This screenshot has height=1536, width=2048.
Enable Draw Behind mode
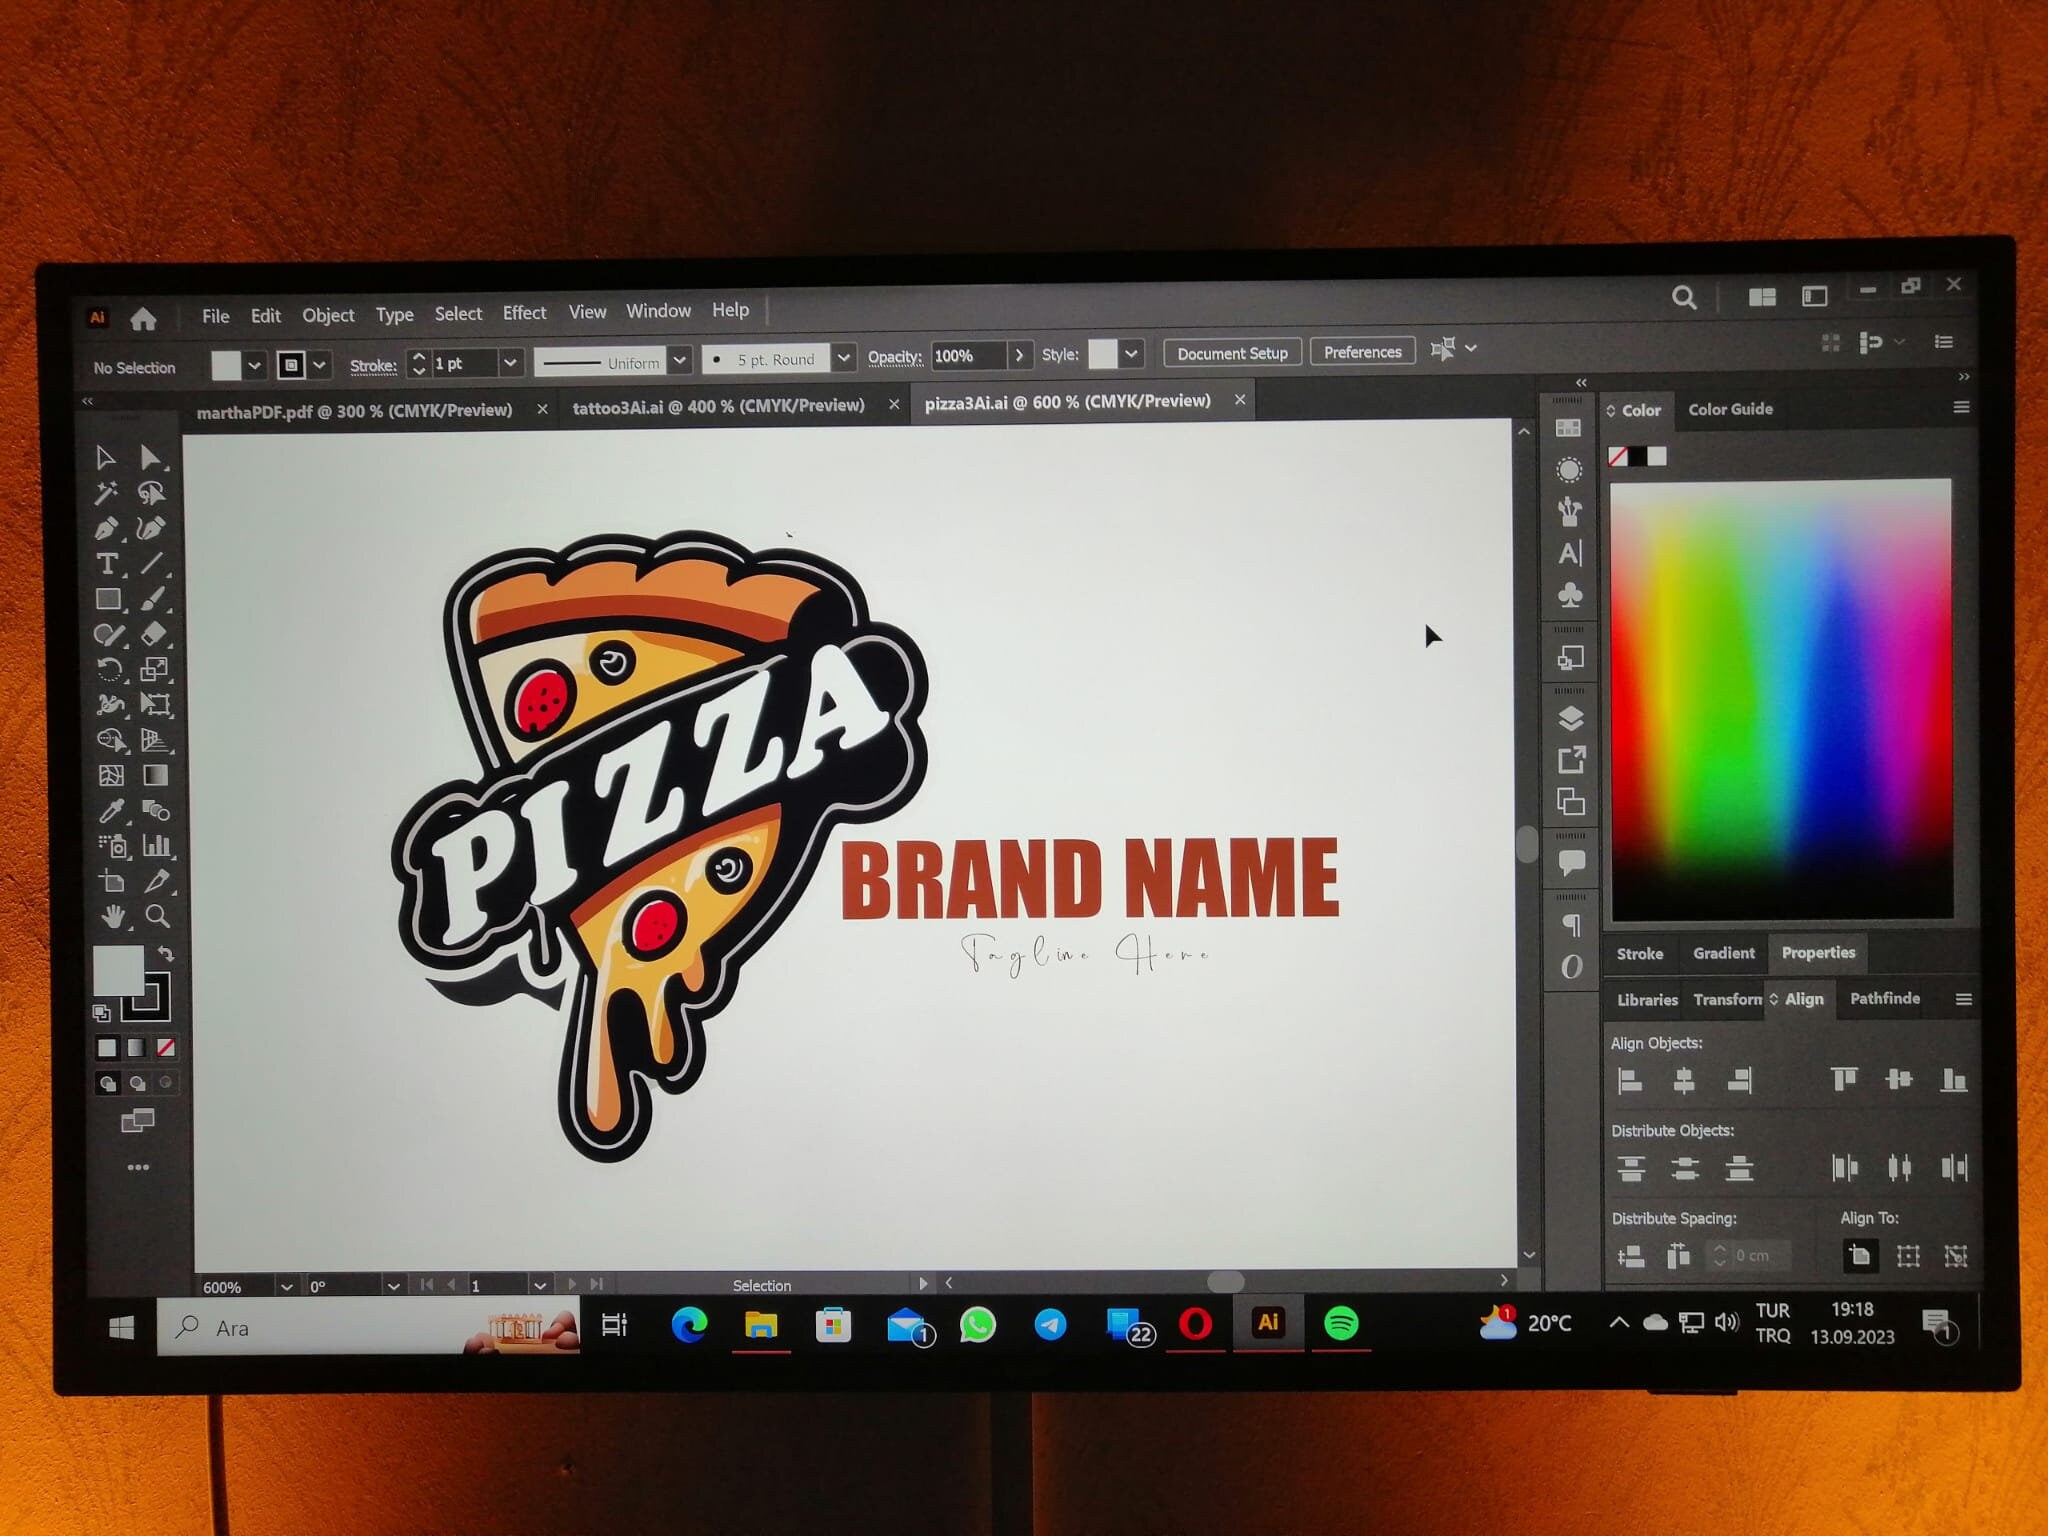(x=136, y=1082)
